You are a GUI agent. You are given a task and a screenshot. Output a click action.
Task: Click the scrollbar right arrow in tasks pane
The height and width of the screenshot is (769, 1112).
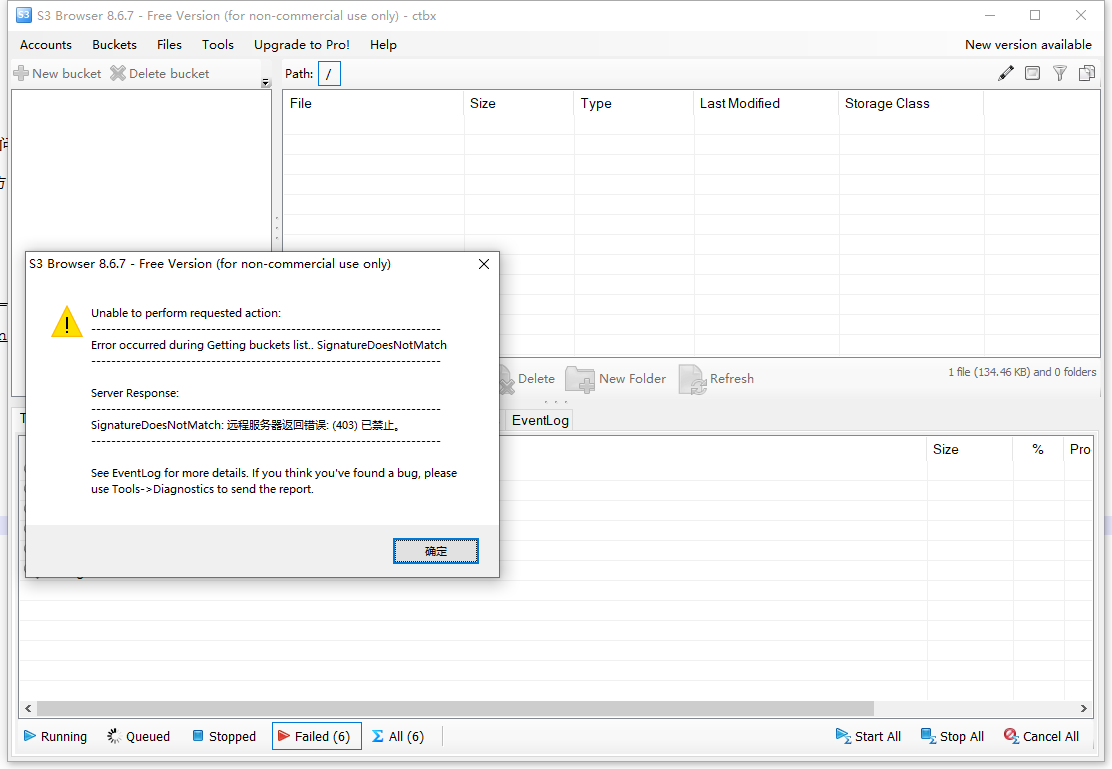(1084, 708)
